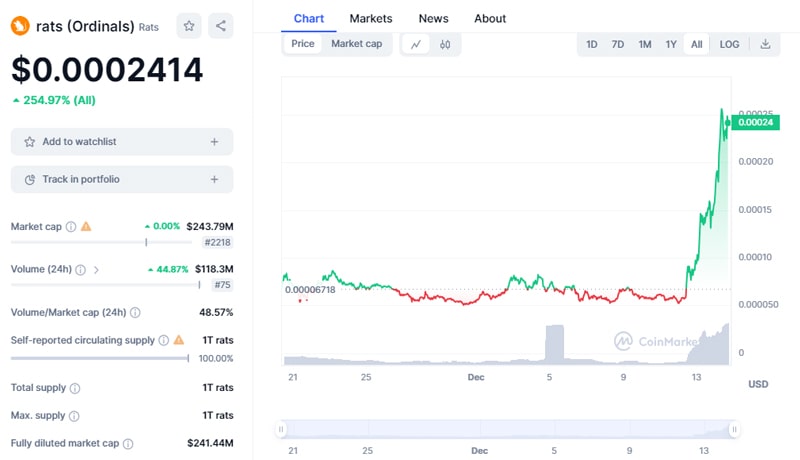800x460 pixels.
Task: Switch to candlestick chart icon
Action: point(445,44)
